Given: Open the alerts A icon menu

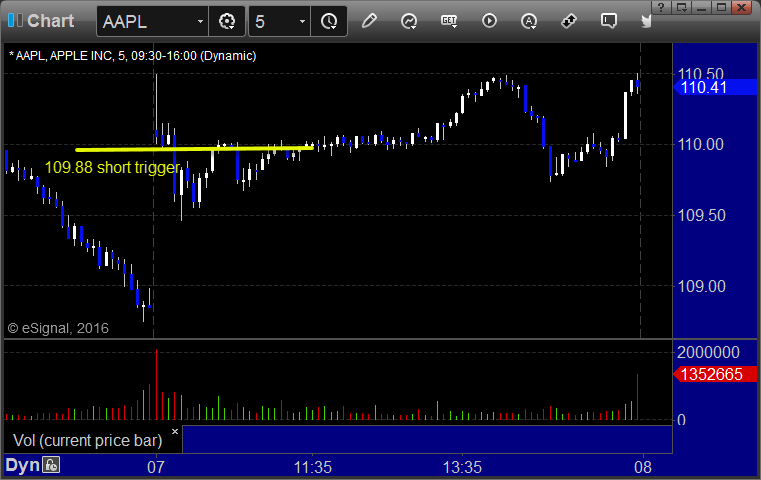Looking at the screenshot, I should [529, 21].
